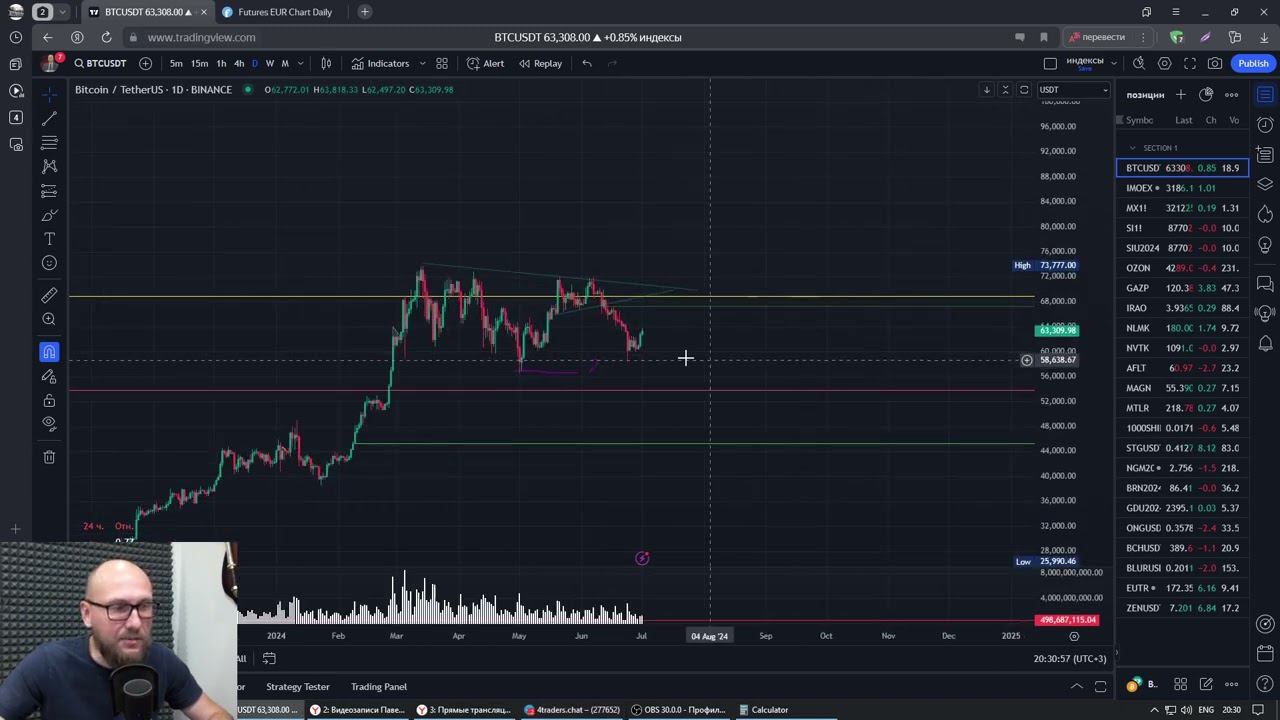Select the Text tool in the drawing toolbar
1280x720 pixels.
(49, 239)
